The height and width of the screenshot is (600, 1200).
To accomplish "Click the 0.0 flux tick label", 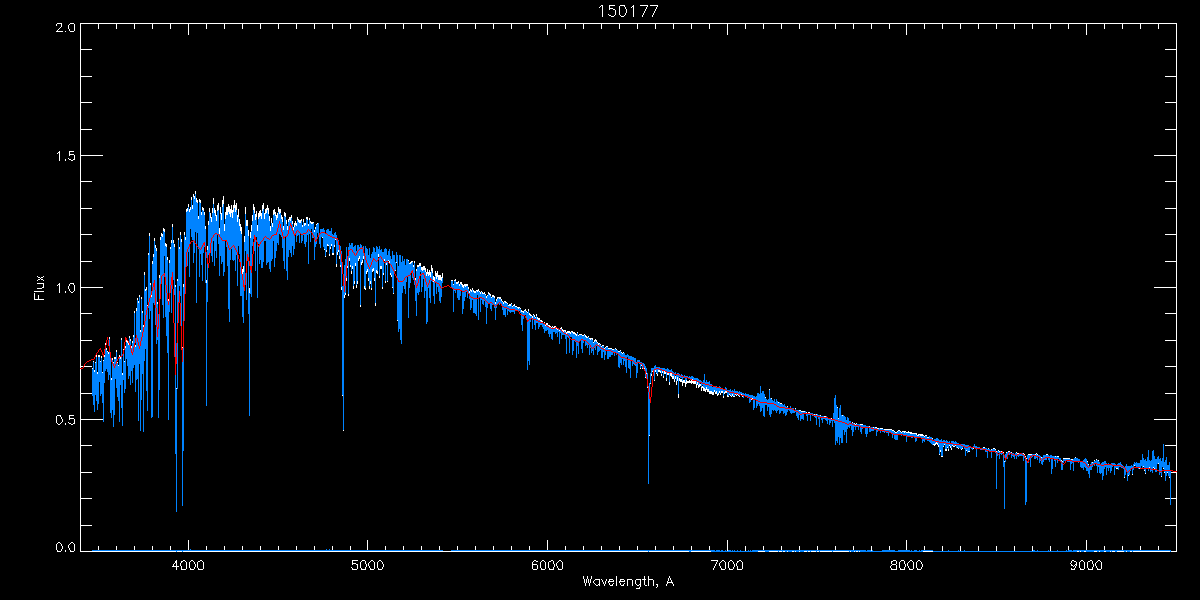I will 65,547.
